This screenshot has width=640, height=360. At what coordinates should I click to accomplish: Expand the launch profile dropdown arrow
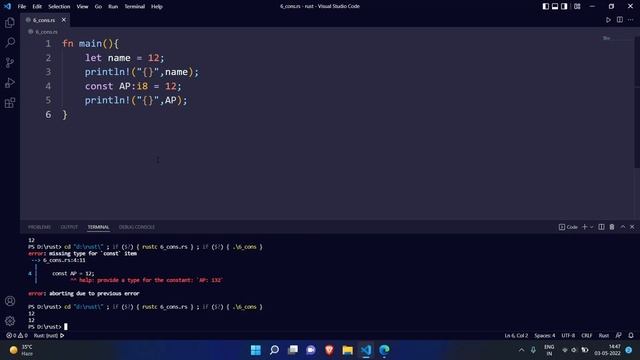(591, 227)
